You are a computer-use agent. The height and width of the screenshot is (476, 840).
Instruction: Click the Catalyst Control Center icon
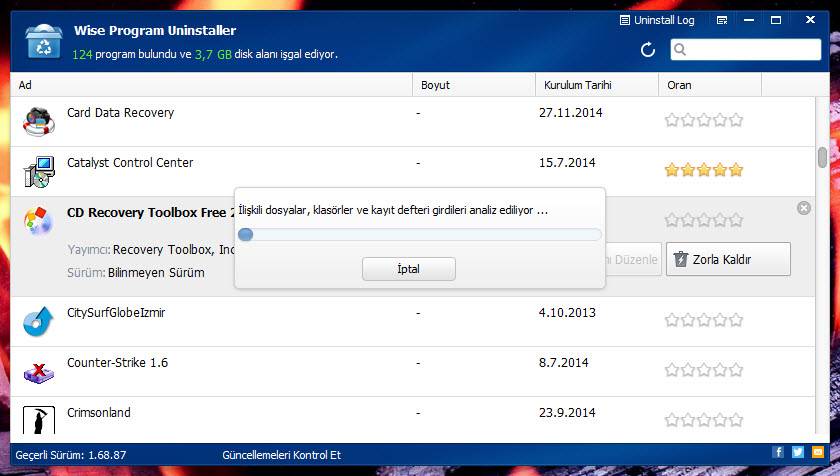click(38, 171)
